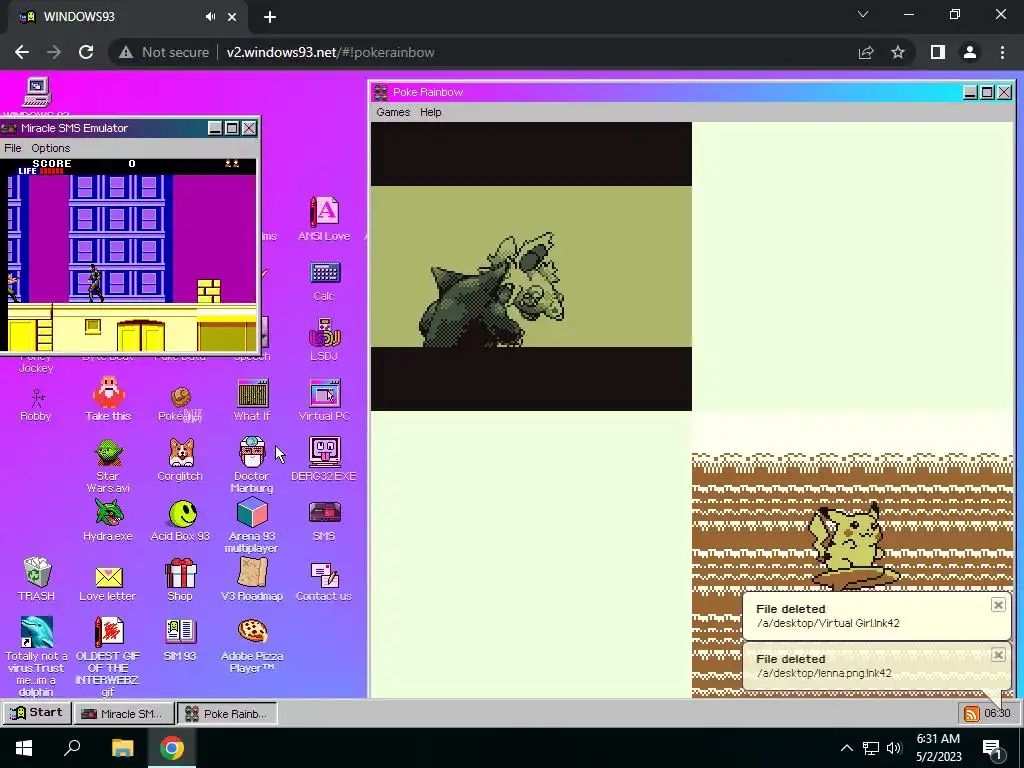The width and height of the screenshot is (1024, 768).
Task: Open Arena 93 multiplayer desktop icon
Action: pos(252,525)
